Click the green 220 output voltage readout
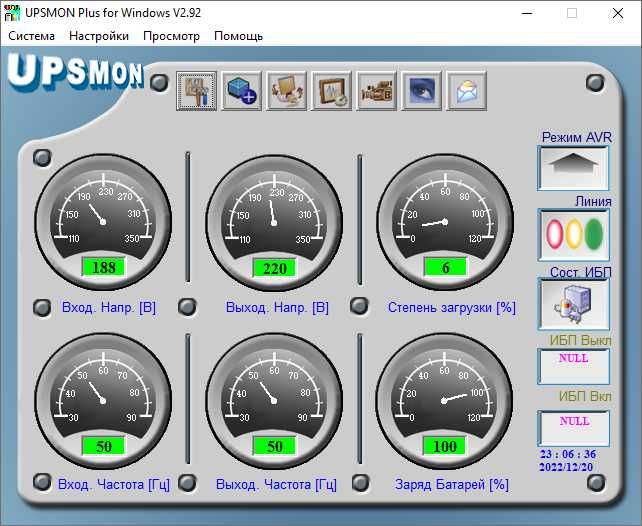Viewport: 642px width, 526px height. [x=275, y=268]
